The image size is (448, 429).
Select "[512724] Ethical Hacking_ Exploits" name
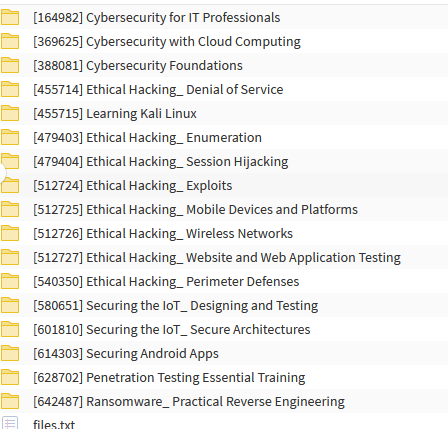point(133,186)
